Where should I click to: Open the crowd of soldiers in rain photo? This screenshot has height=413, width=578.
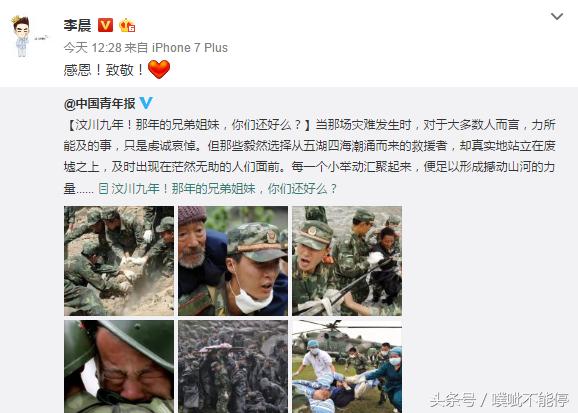point(233,367)
